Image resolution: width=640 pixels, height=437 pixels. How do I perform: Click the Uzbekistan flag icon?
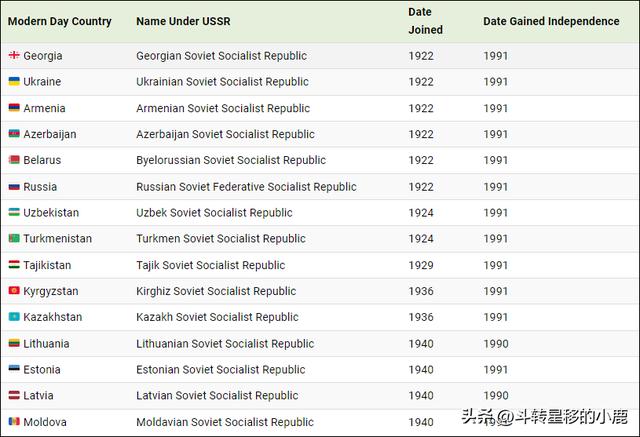click(x=14, y=212)
